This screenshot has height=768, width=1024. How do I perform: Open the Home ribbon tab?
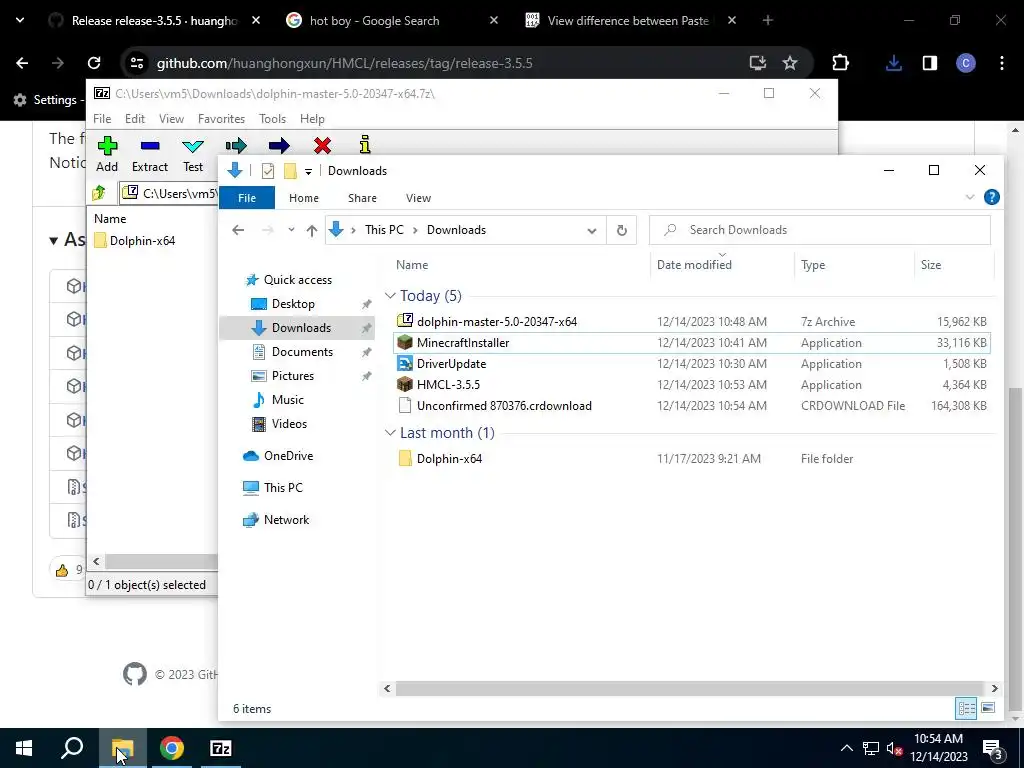pyautogui.click(x=304, y=198)
